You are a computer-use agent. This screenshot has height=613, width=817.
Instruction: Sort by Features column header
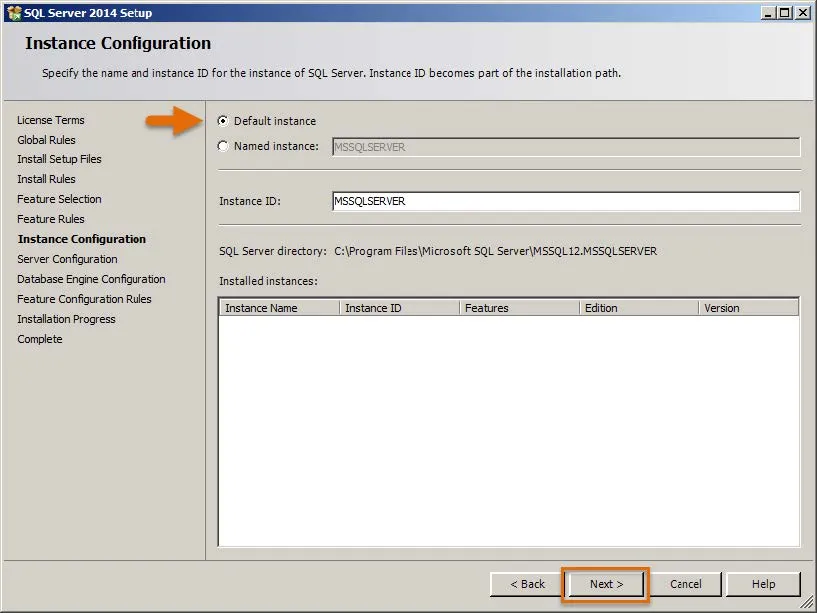coord(519,308)
